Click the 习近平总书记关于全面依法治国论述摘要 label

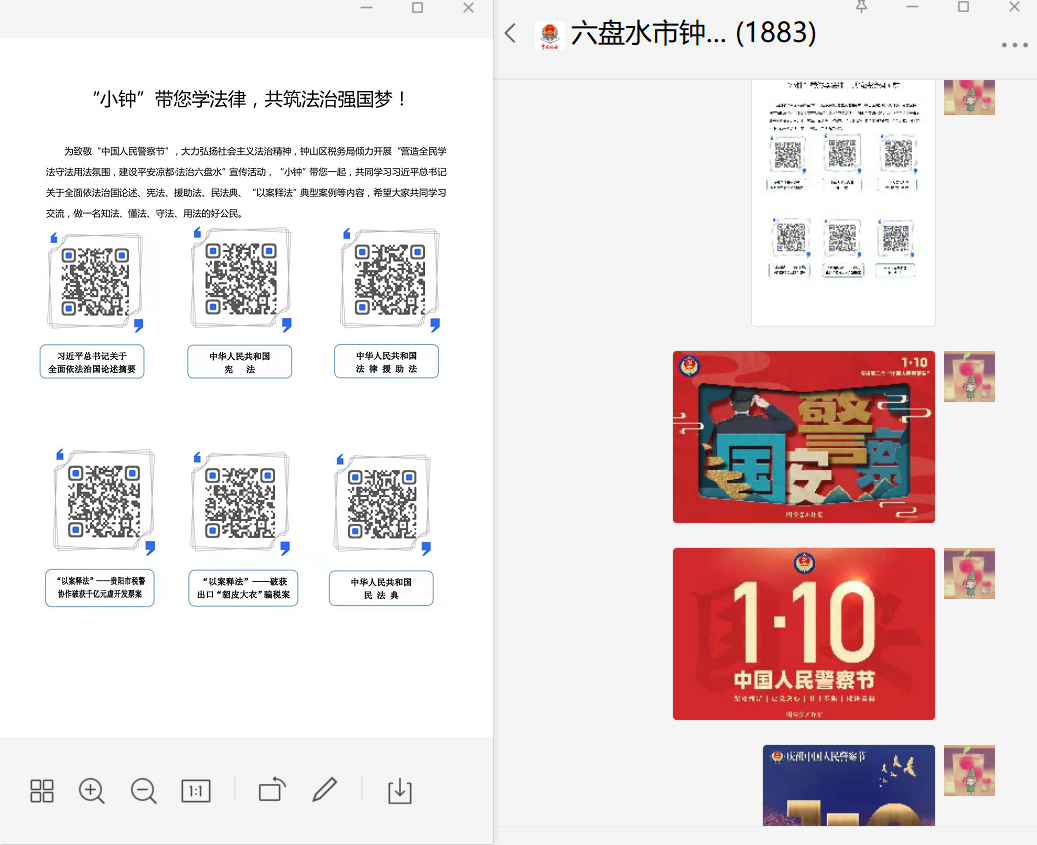[92, 362]
